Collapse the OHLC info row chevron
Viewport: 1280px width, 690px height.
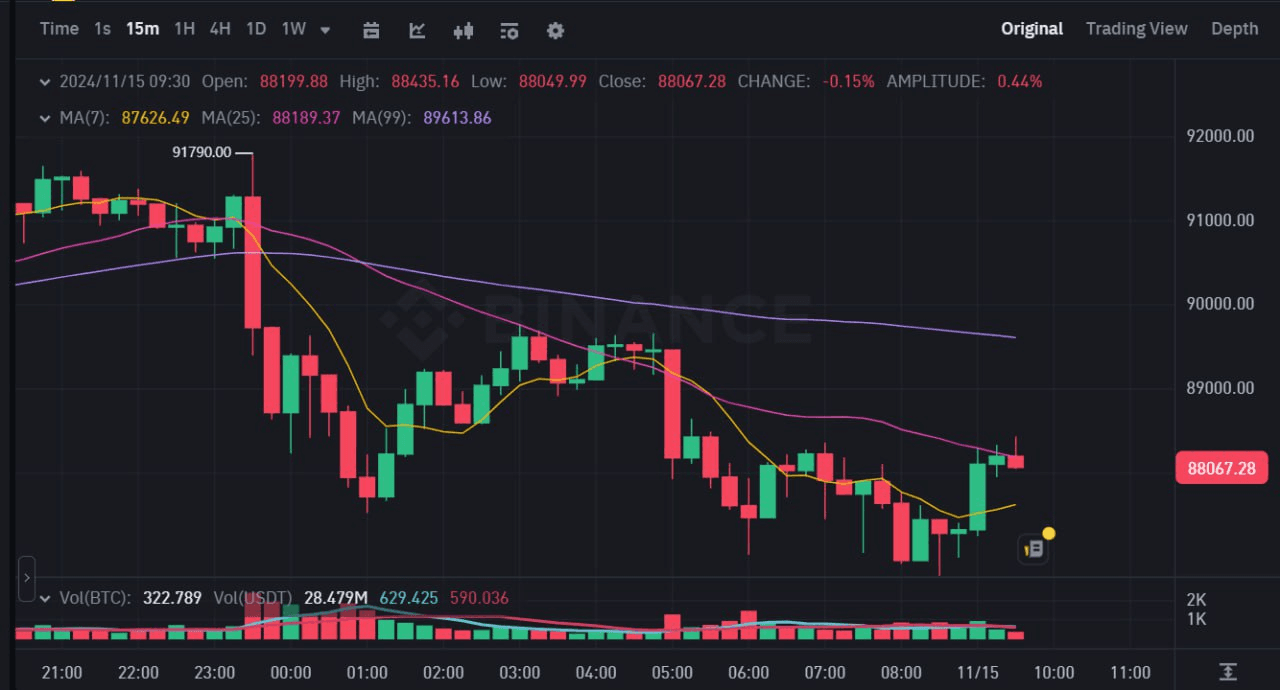(x=44, y=81)
